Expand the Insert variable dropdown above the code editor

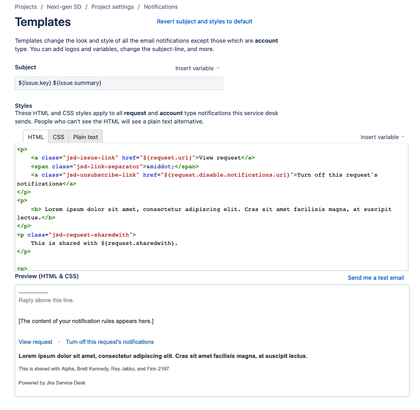382,137
